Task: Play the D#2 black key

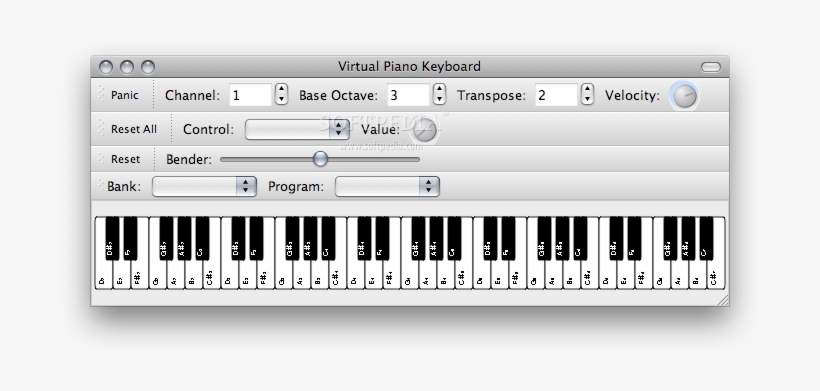Action: [x=112, y=238]
